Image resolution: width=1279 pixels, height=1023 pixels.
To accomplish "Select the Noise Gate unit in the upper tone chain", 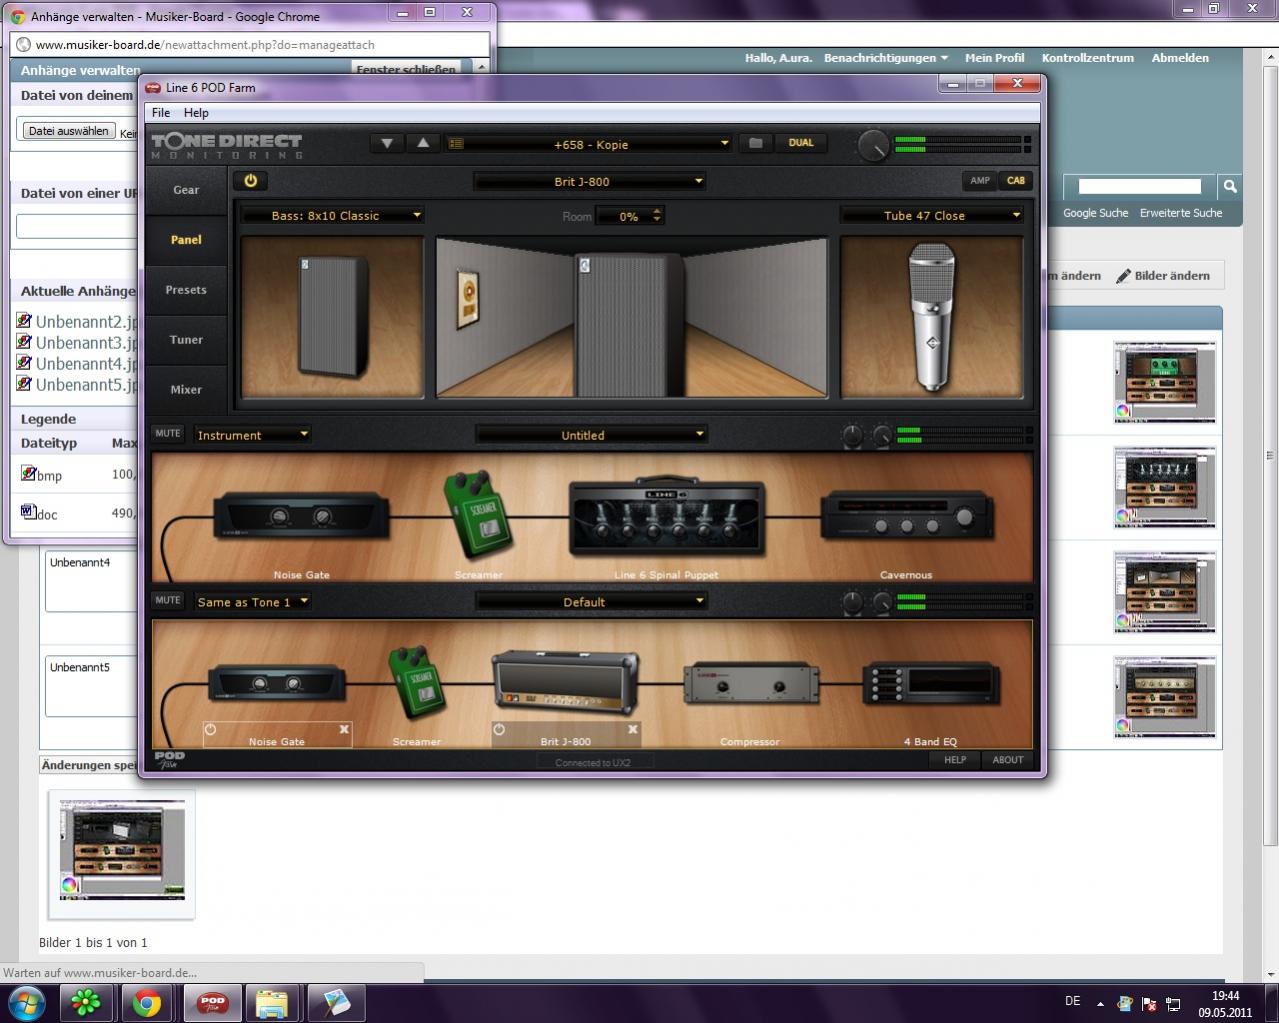I will tap(301, 518).
